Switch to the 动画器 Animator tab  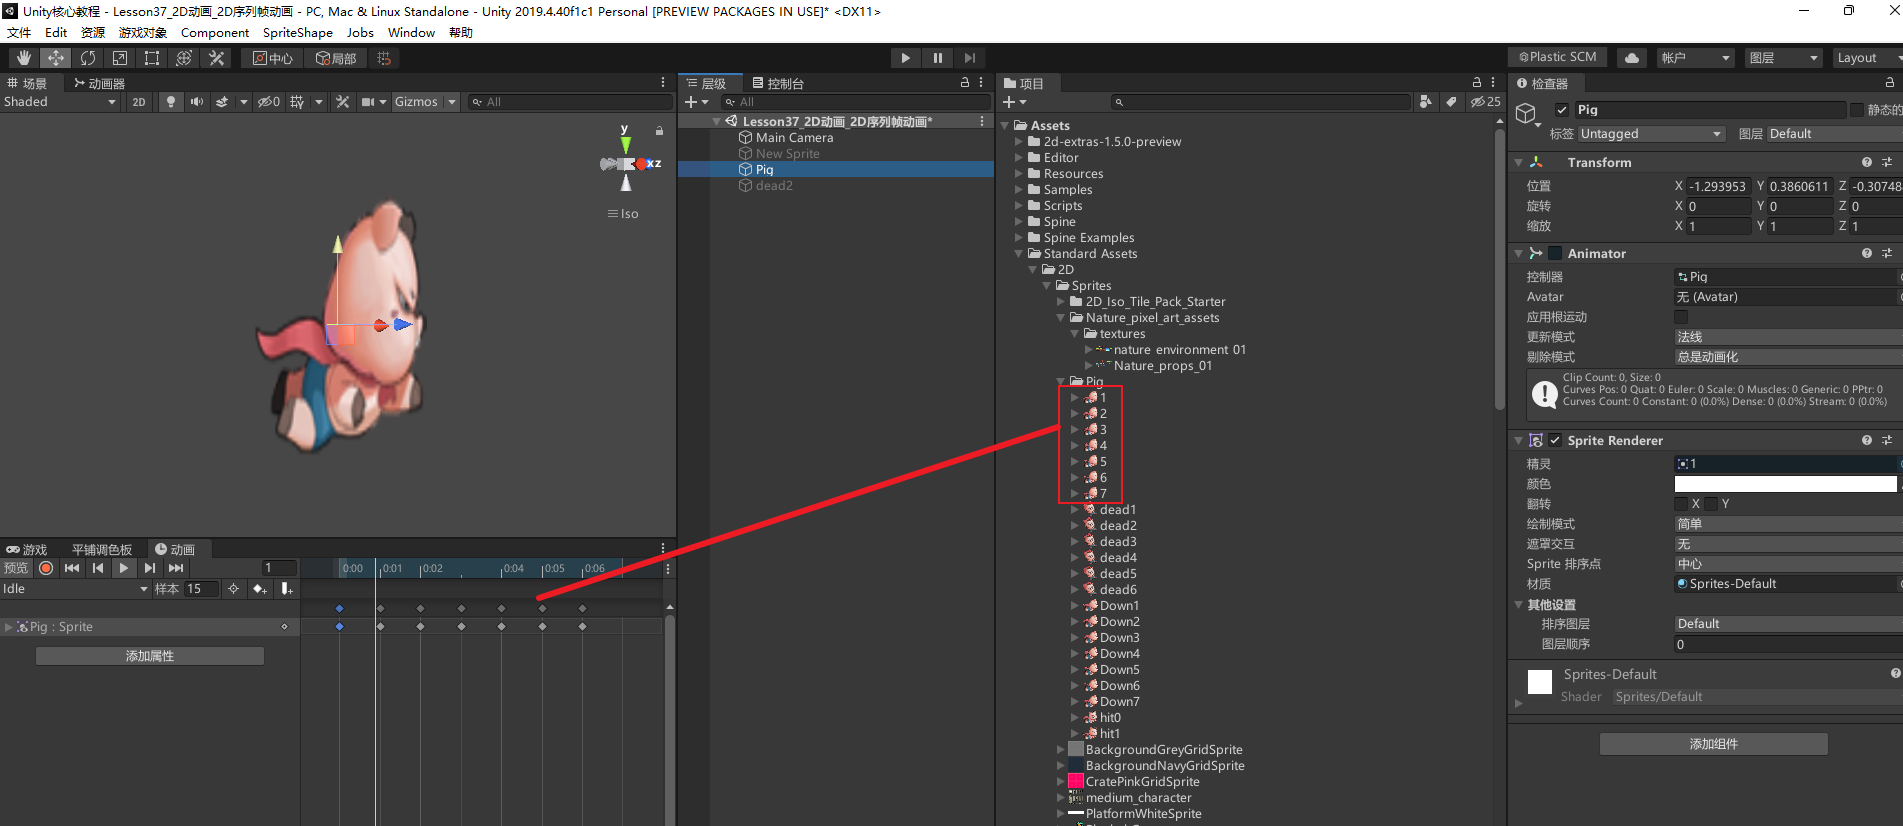pyautogui.click(x=99, y=83)
